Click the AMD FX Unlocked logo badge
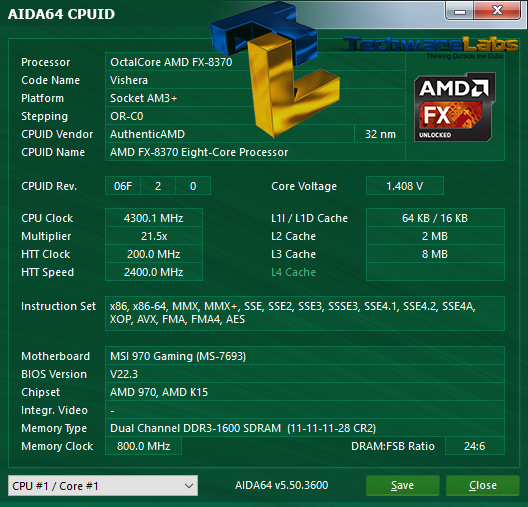This screenshot has height=507, width=528. point(455,107)
